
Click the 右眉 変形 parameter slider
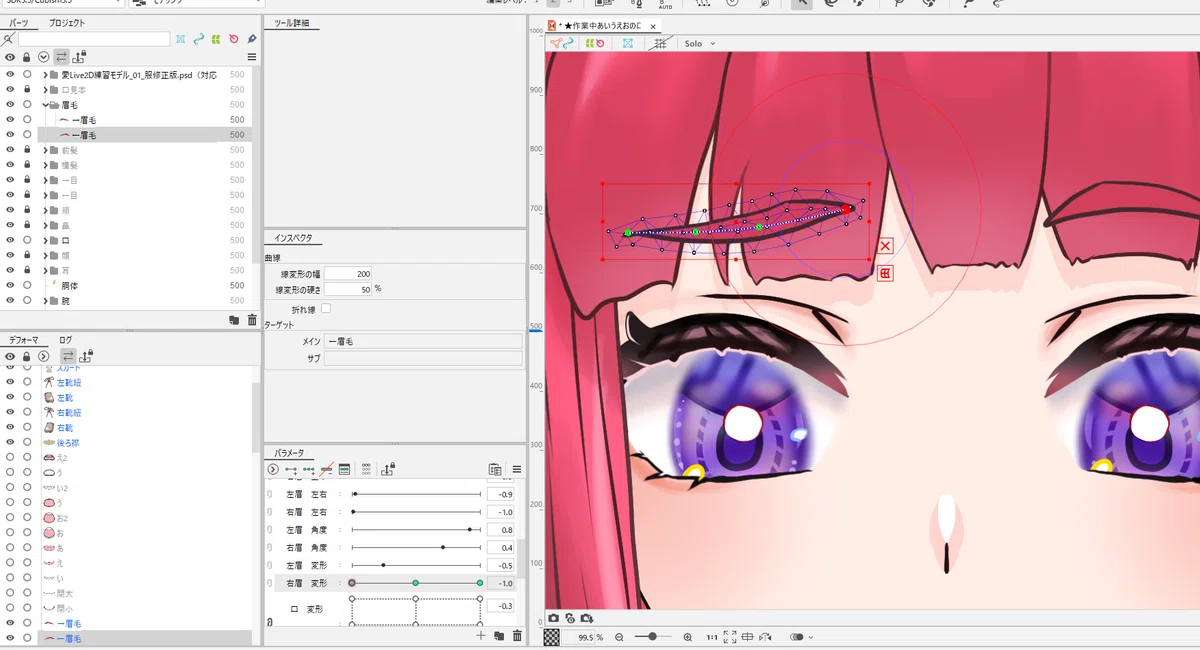(x=416, y=582)
